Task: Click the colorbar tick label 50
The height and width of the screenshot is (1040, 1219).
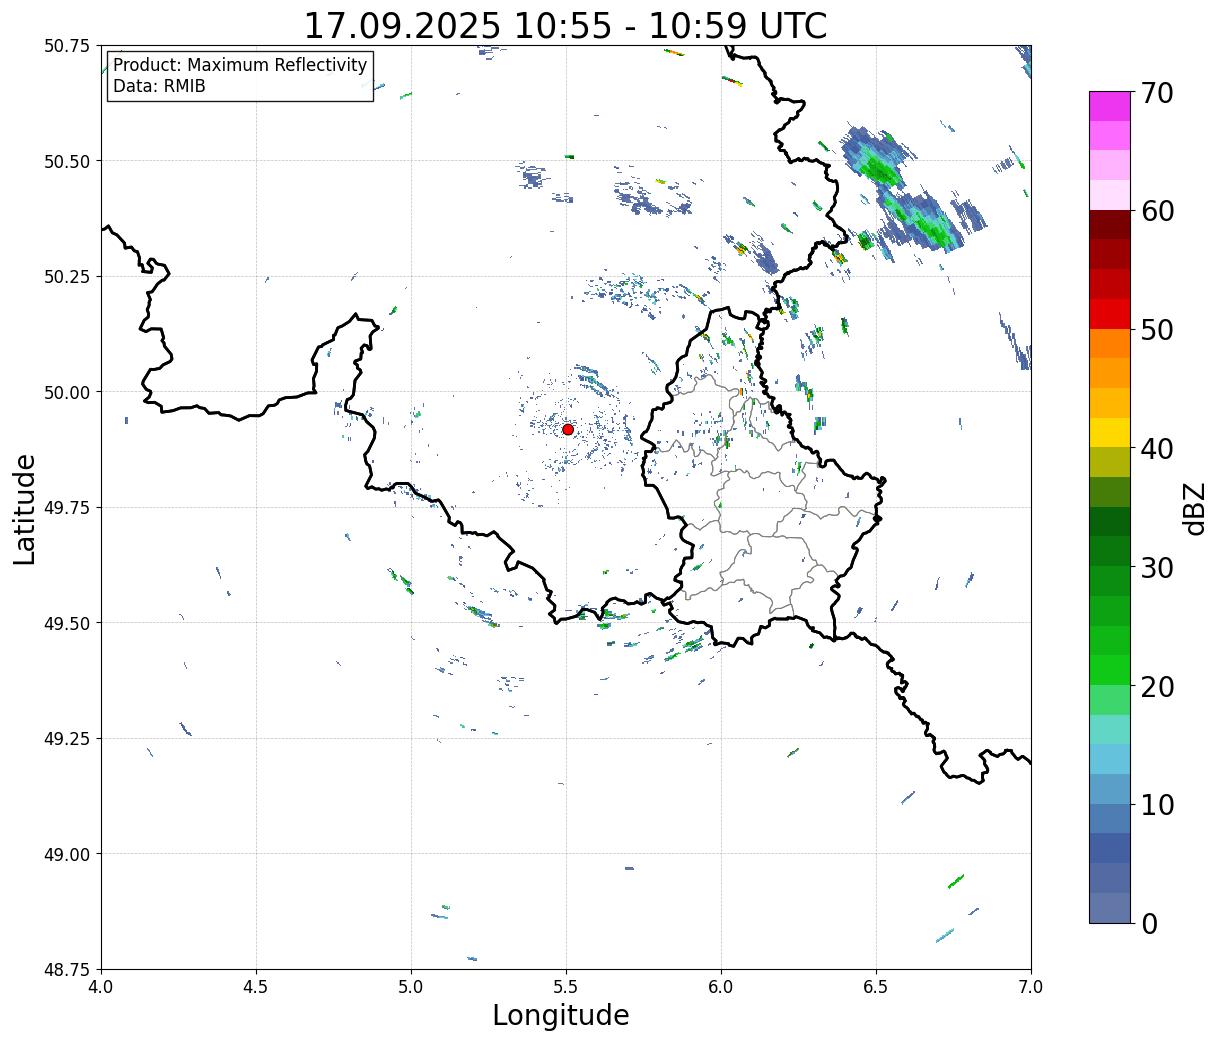Action: [x=1156, y=330]
